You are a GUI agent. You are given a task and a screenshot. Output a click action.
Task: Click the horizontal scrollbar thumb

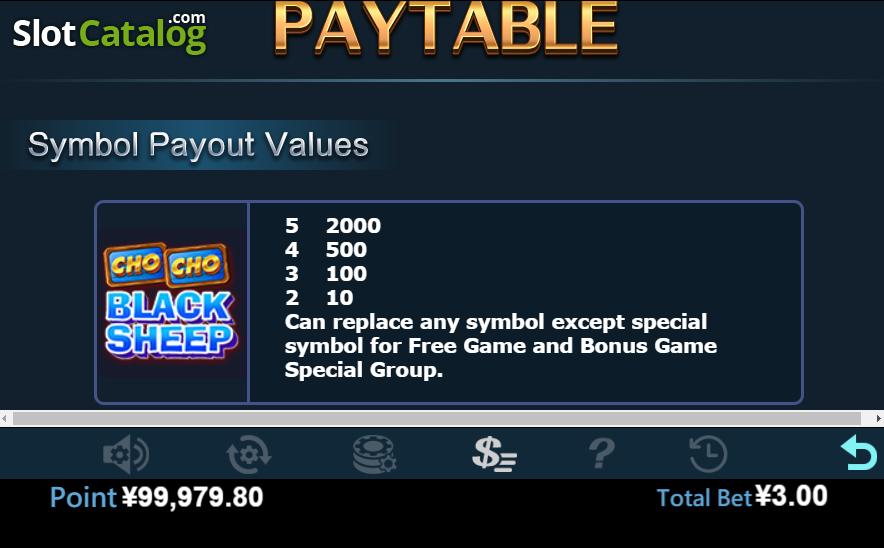click(x=437, y=418)
